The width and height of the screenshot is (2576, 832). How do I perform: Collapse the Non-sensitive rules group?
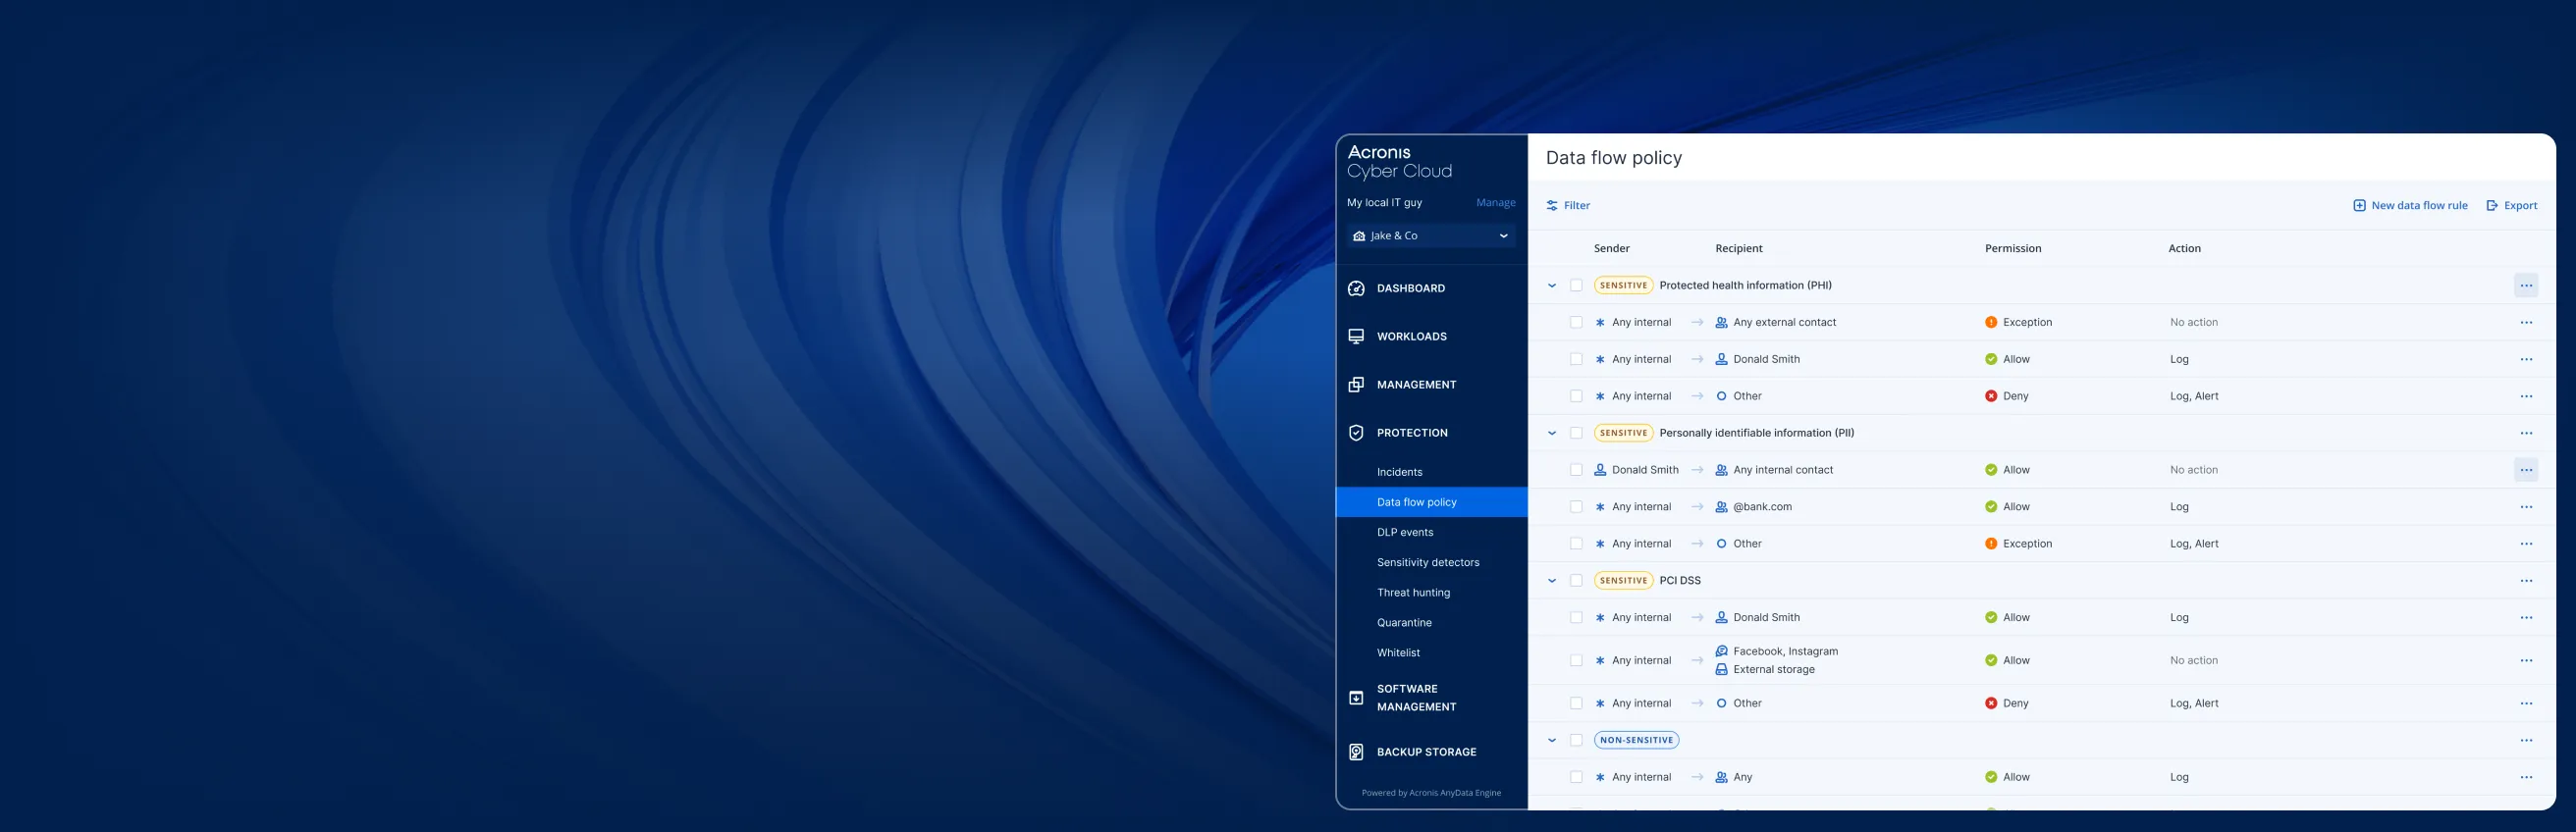tap(1552, 741)
